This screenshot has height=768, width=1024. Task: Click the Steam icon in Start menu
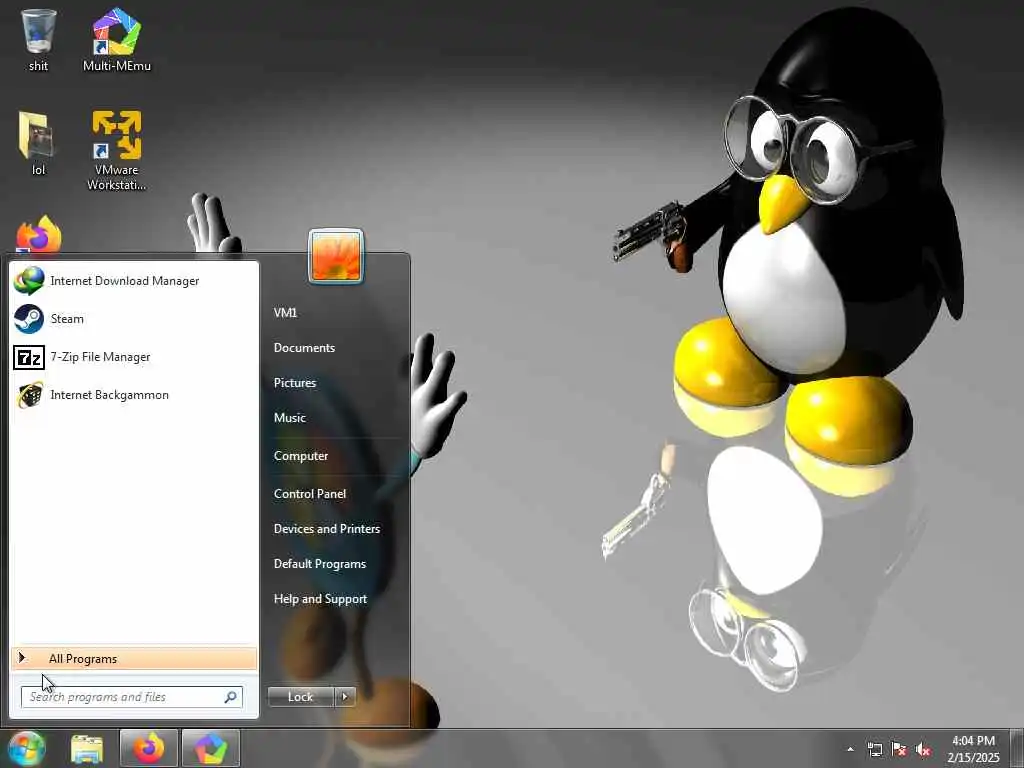click(x=29, y=319)
